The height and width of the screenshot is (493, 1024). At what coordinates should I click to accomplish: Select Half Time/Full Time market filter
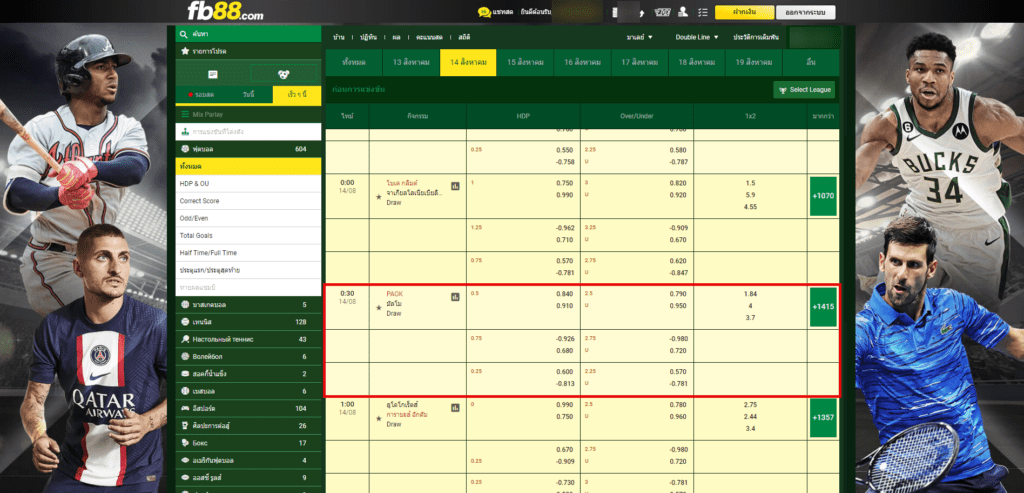(248, 253)
